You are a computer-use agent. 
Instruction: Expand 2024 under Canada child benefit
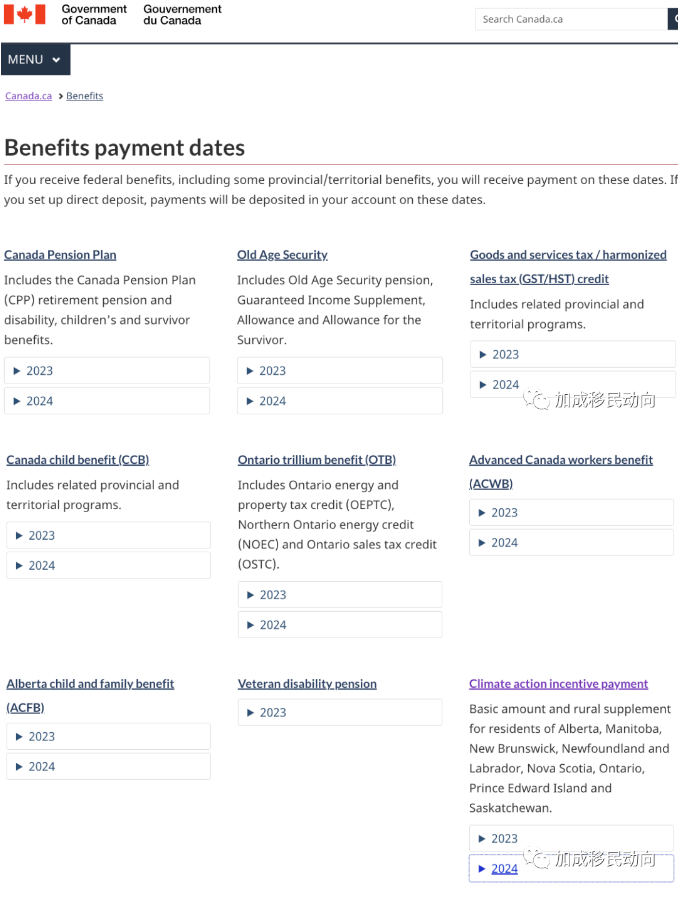point(108,565)
